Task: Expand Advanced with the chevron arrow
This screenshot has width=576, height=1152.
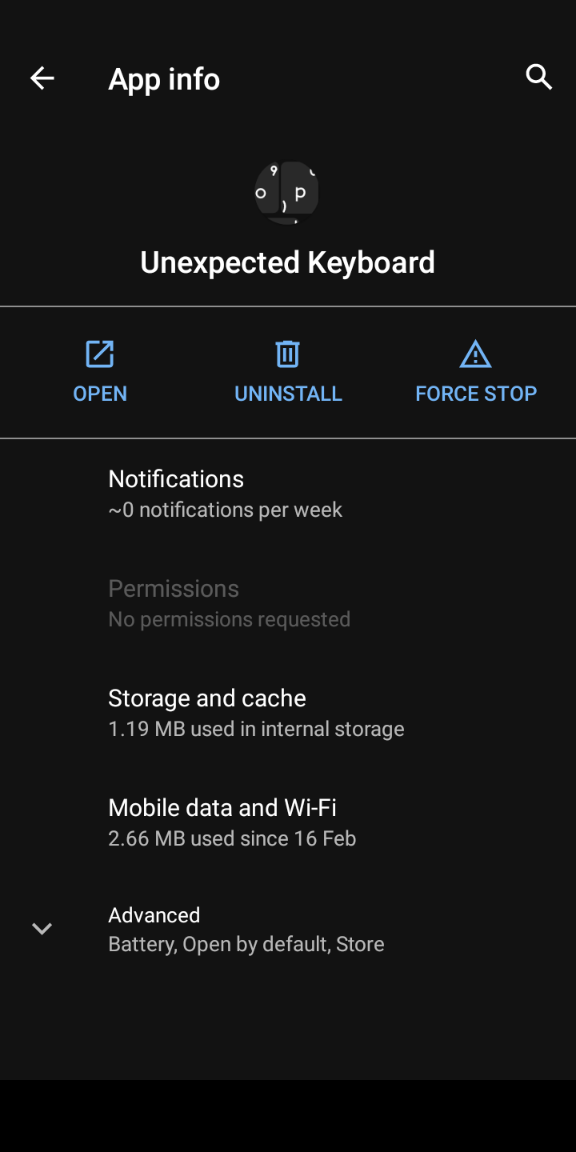Action: (42, 928)
